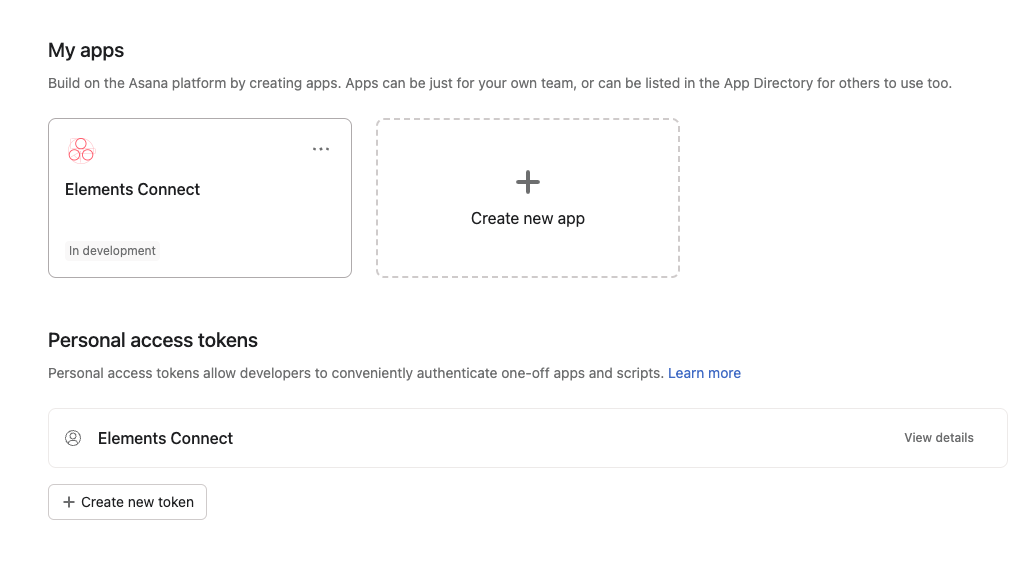The image size is (1028, 583).
Task: Click the My apps heading
Action: [86, 50]
